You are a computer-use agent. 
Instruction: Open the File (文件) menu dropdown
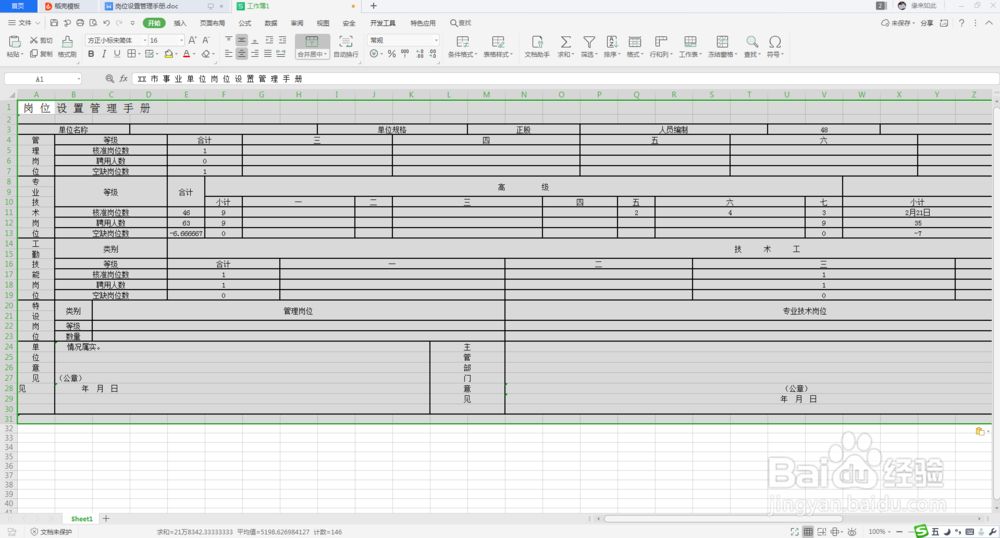click(x=24, y=23)
